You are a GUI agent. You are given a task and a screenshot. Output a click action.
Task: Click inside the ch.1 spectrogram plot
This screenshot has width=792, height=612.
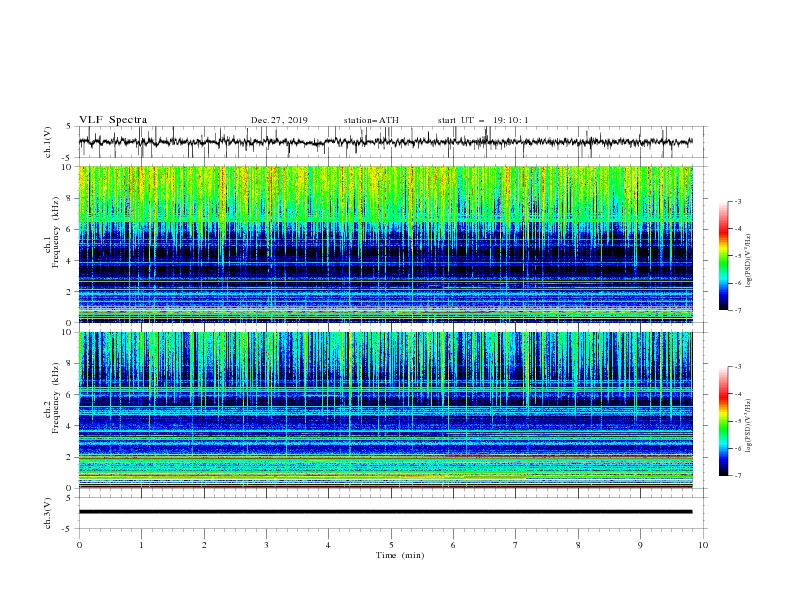385,244
